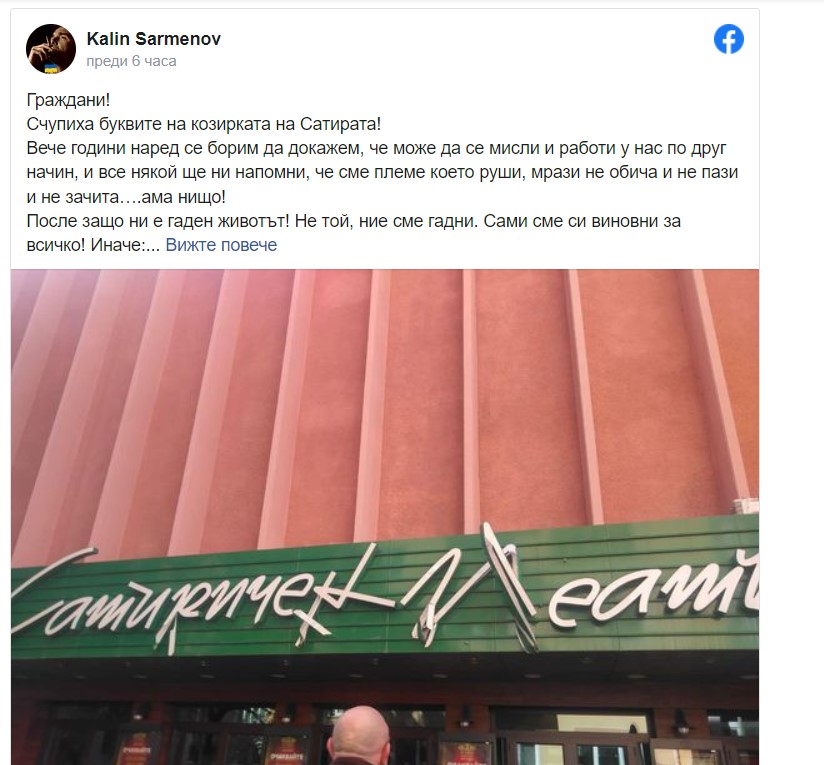Click the ellipsis before 'Вижте повече'
This screenshot has width=824, height=765.
(x=154, y=246)
